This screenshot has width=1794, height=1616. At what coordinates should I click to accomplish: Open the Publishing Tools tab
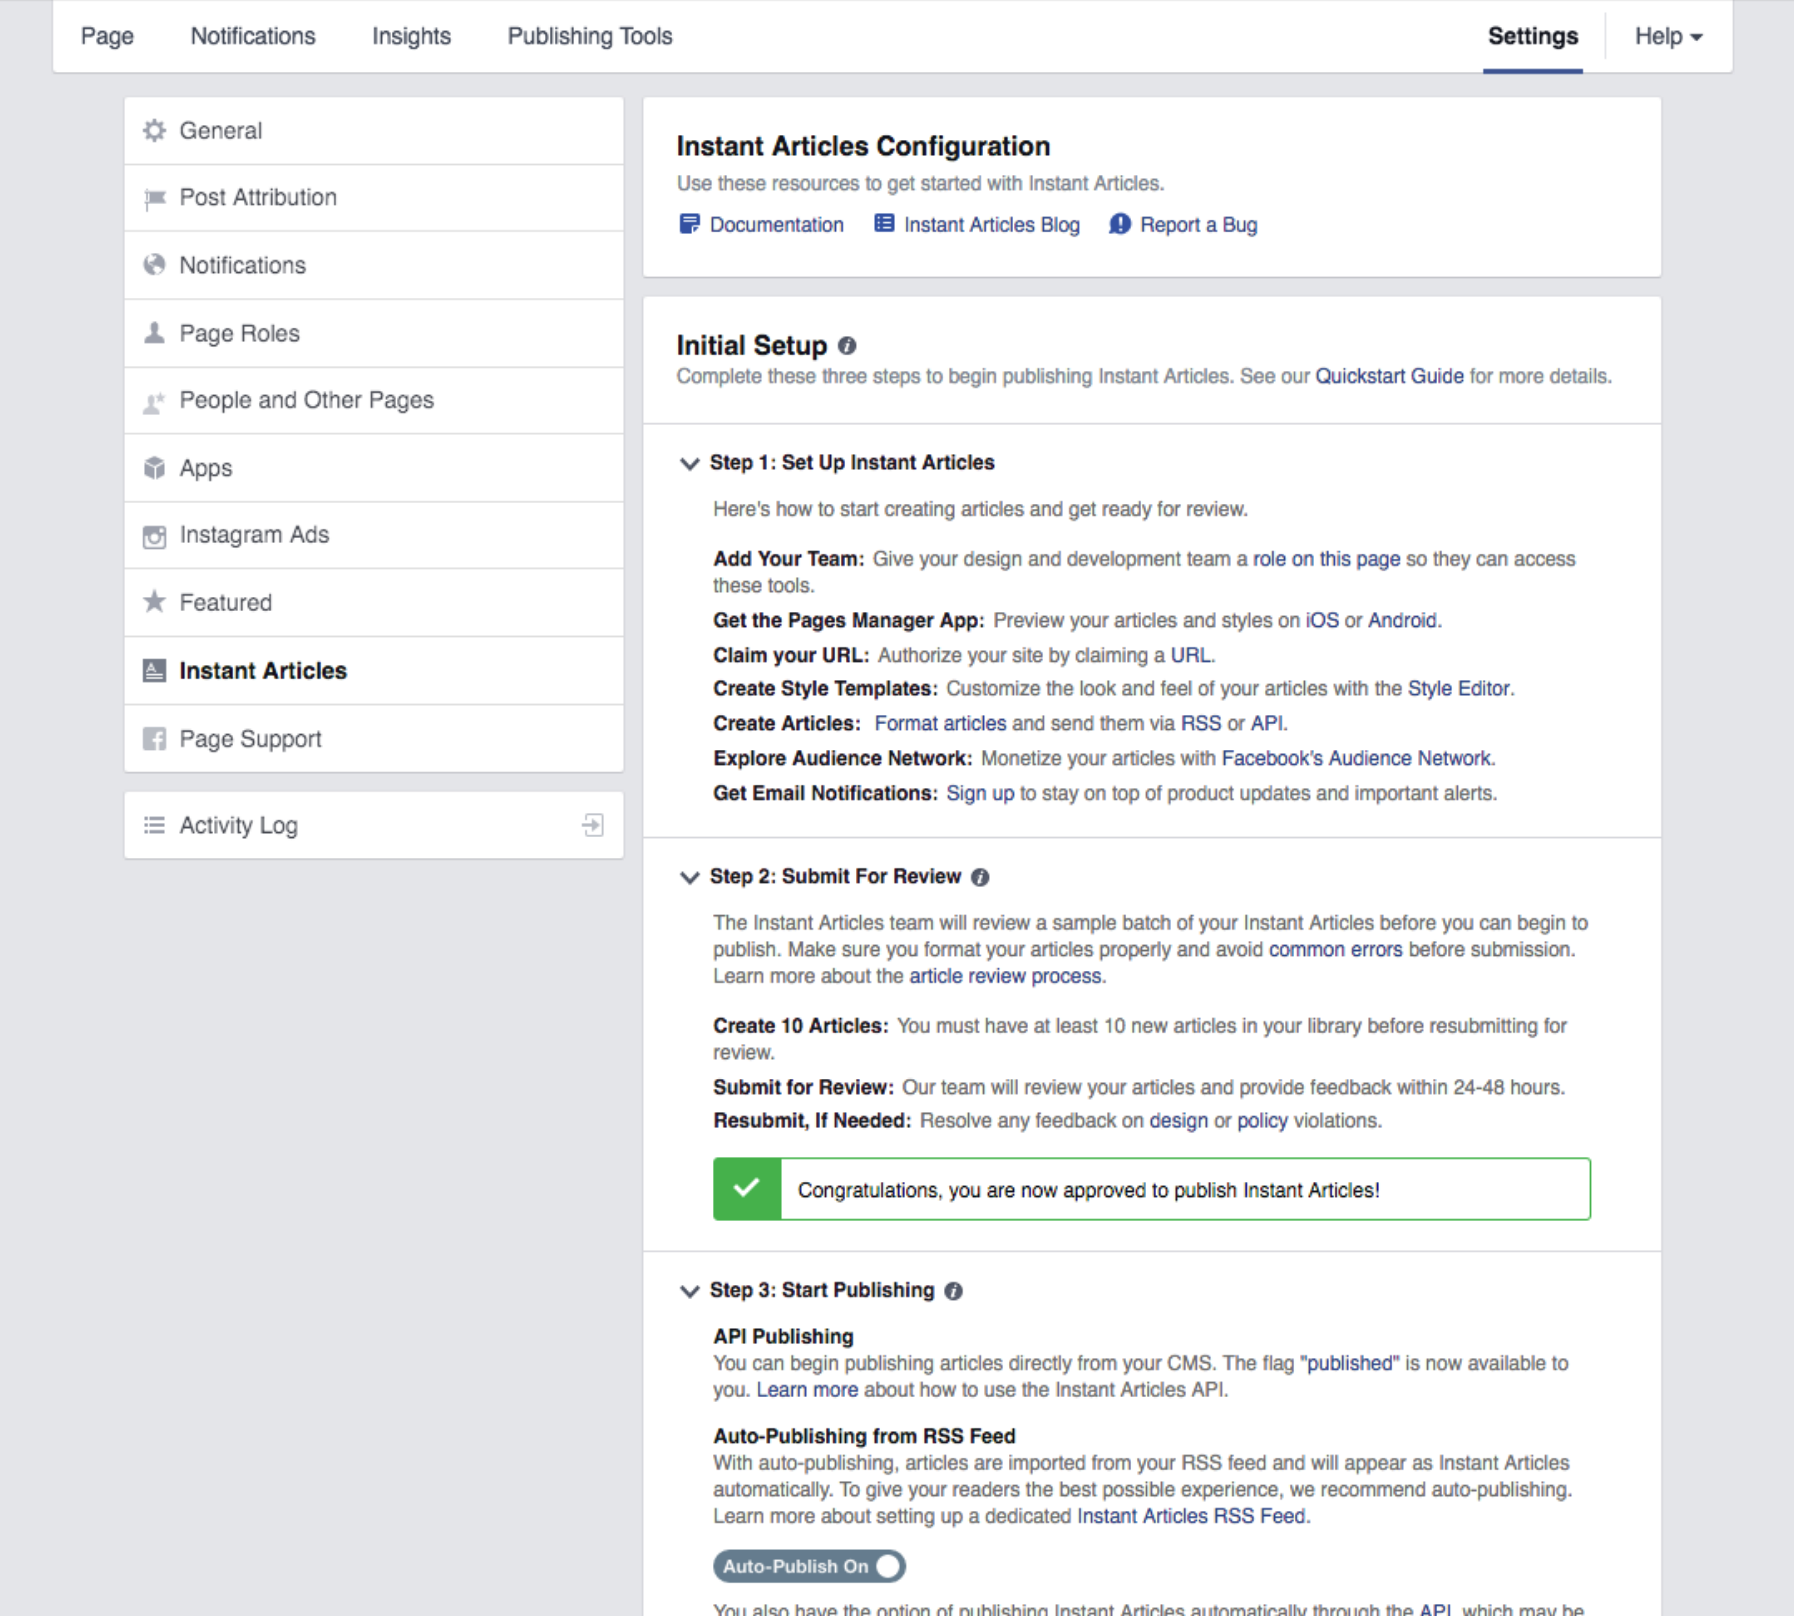coord(589,37)
